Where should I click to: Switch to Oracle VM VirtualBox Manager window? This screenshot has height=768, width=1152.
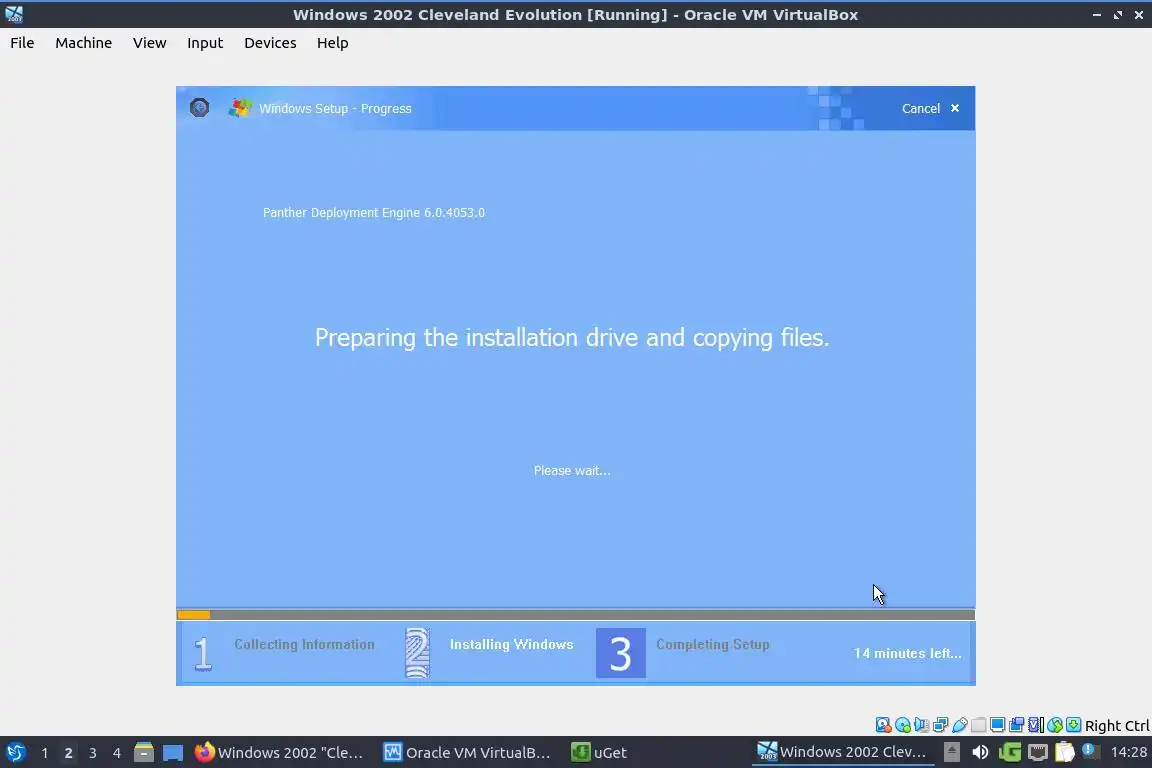[x=467, y=753]
